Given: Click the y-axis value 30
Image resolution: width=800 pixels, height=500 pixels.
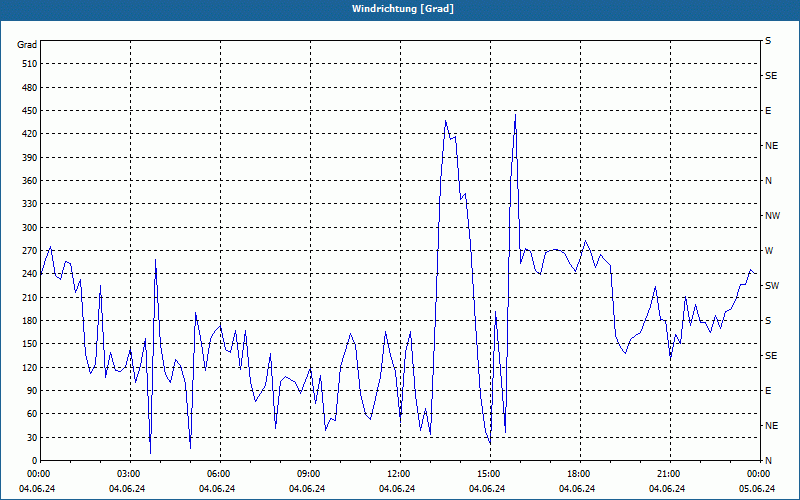Looking at the screenshot, I should coord(32,438).
